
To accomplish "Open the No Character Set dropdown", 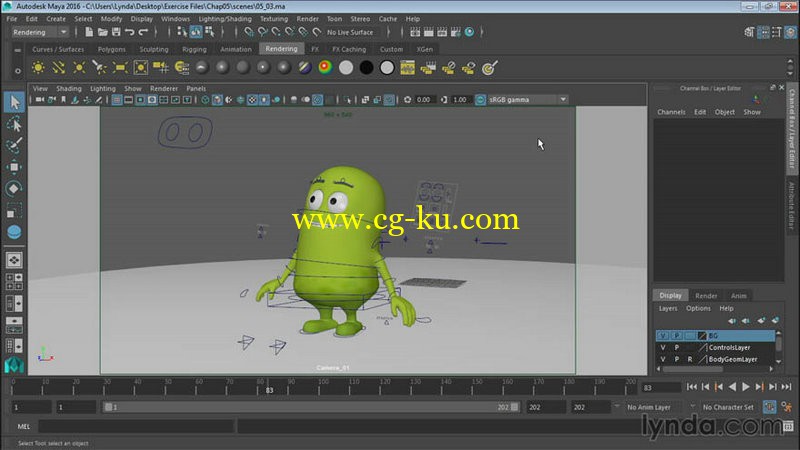I will pos(729,407).
